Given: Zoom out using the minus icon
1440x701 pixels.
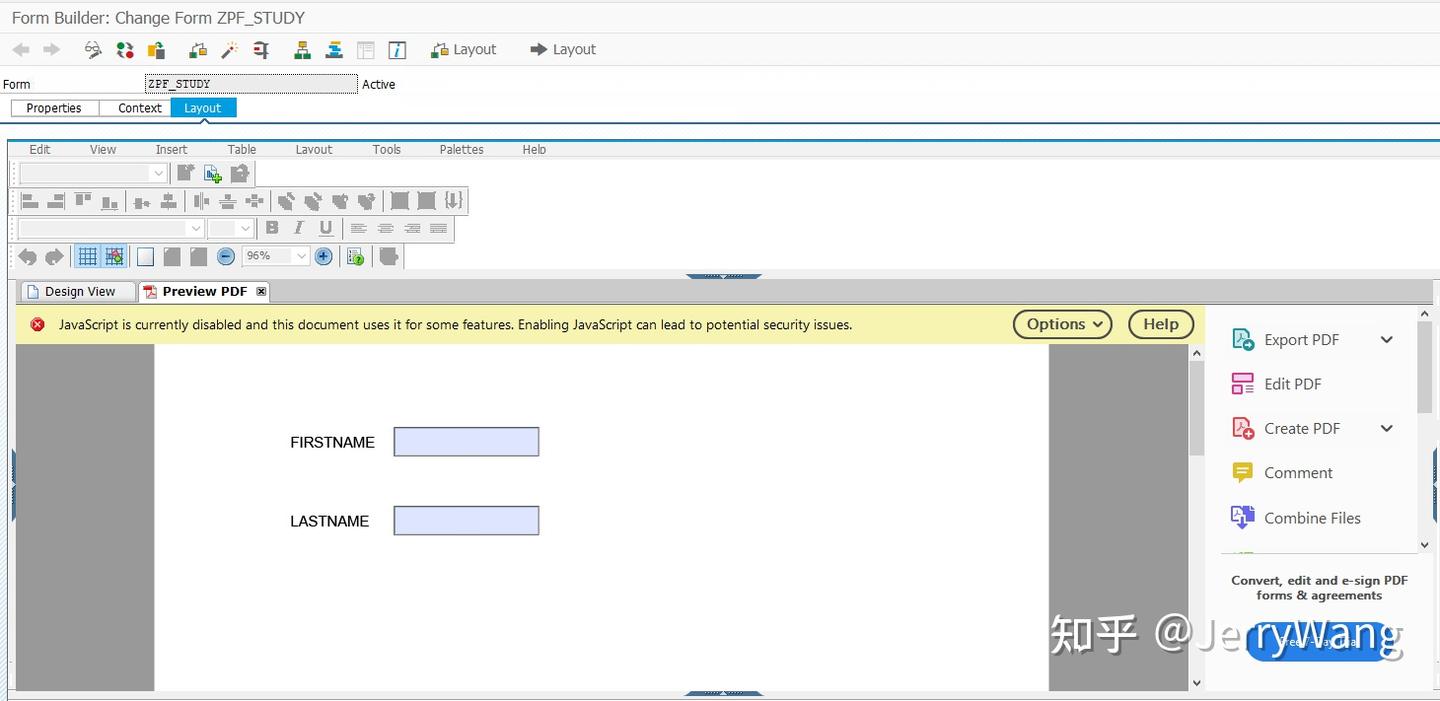Looking at the screenshot, I should (x=225, y=256).
